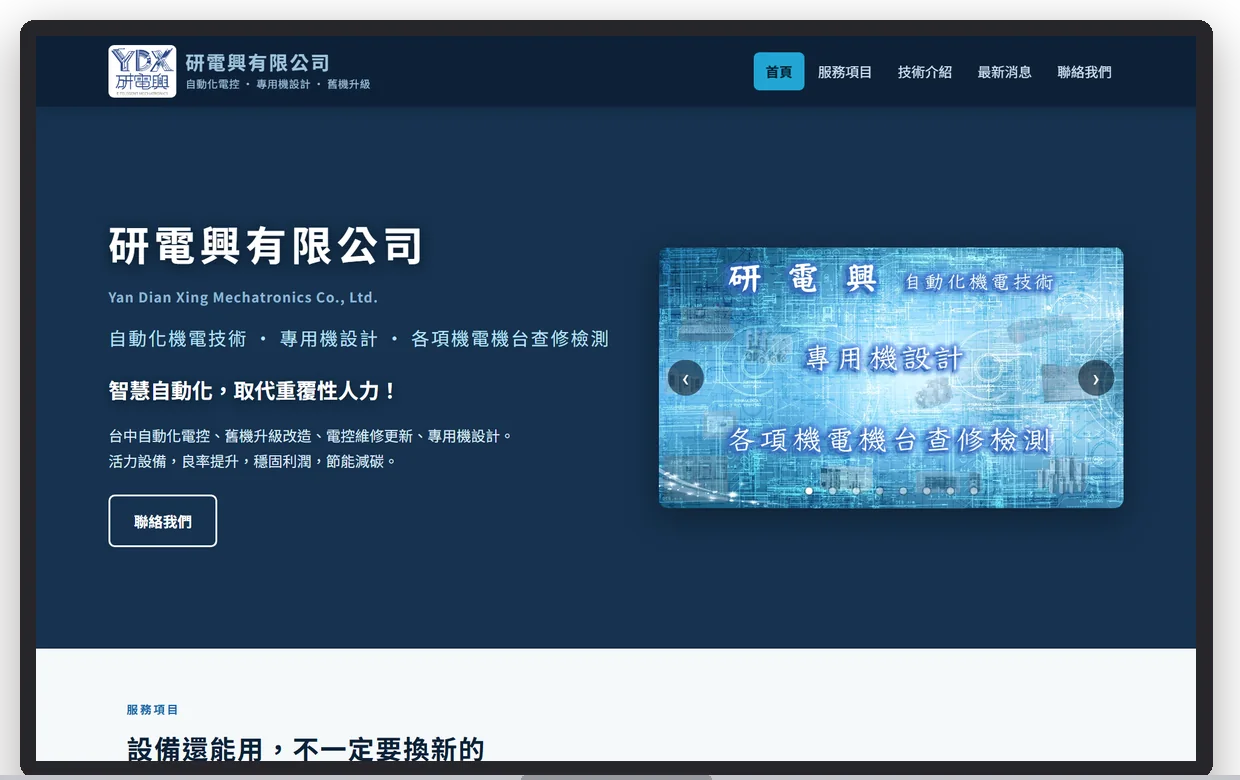Select first carousel indicator dot
This screenshot has width=1240, height=780.
pos(809,491)
